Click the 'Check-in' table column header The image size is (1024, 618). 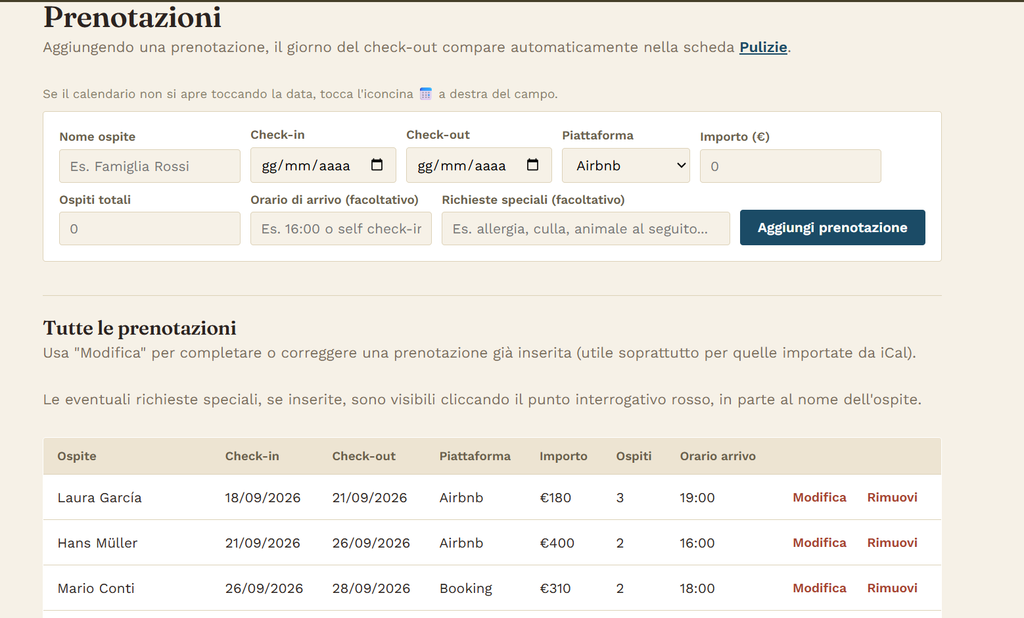pos(252,456)
